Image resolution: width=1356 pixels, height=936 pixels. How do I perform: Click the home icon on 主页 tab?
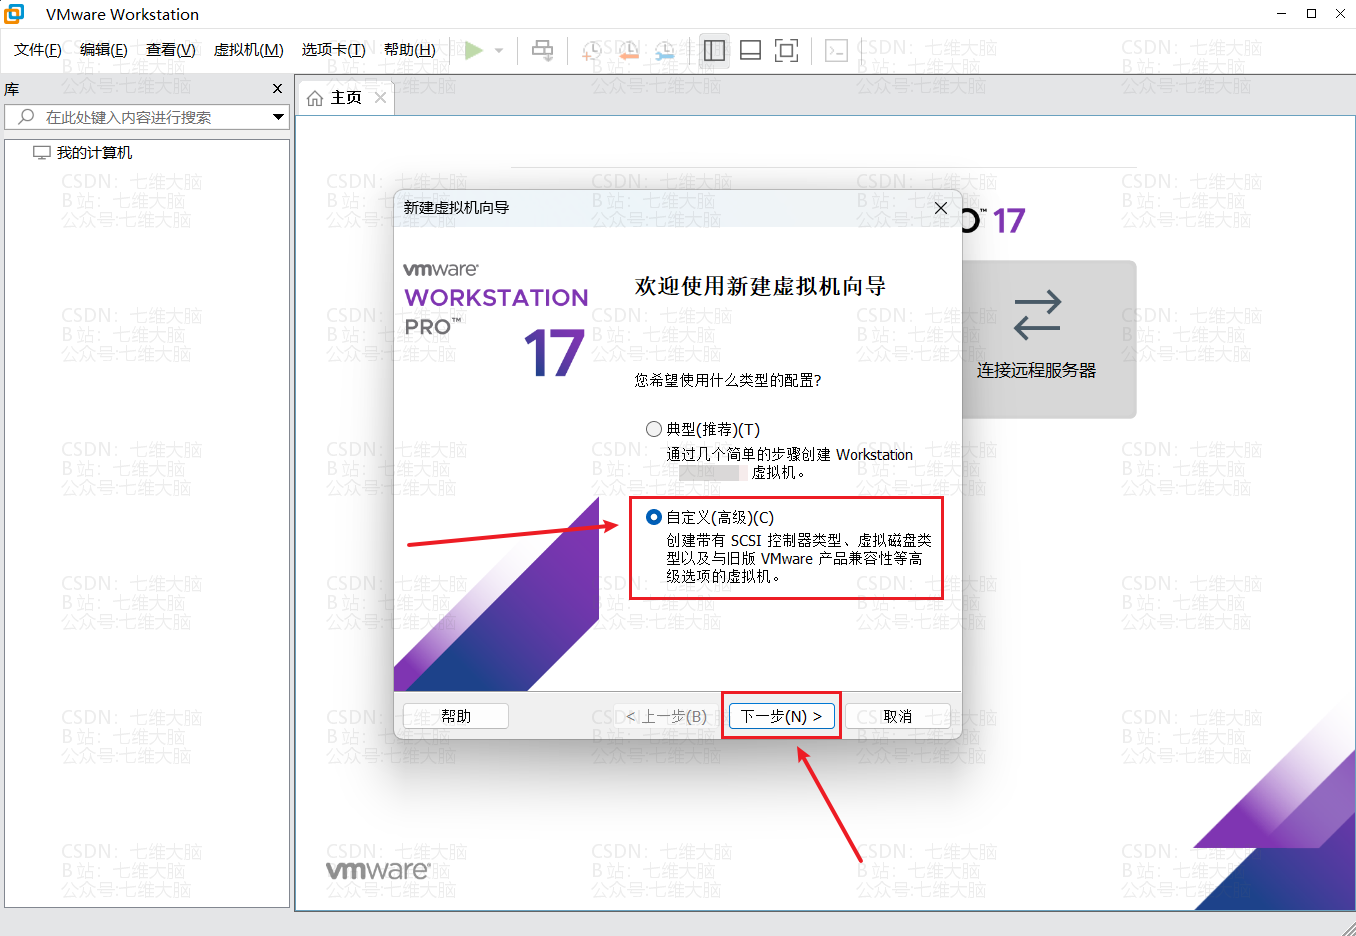pos(315,98)
